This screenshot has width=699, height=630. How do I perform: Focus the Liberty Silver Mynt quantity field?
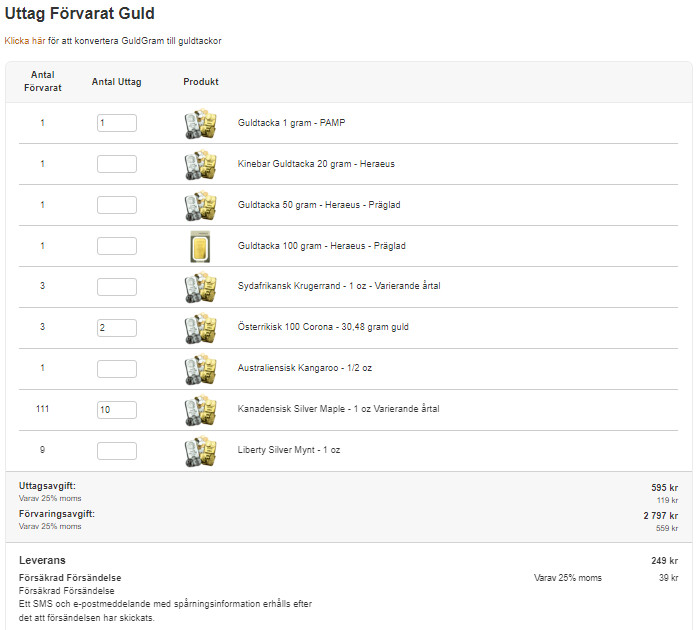point(117,451)
